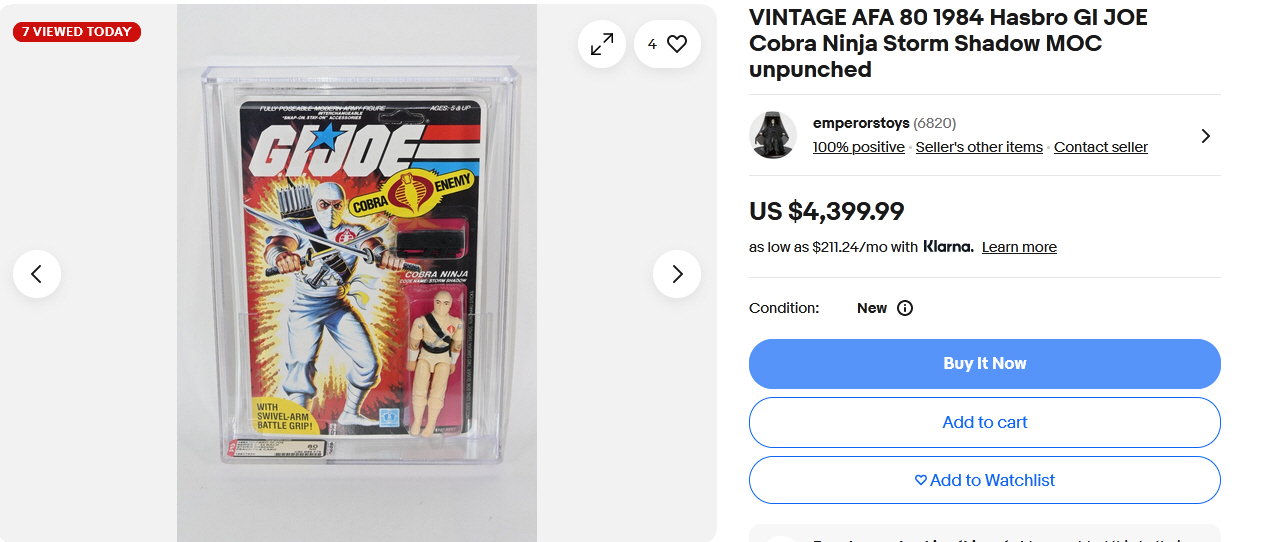The height and width of the screenshot is (542, 1267).
Task: Expand seller details with the right chevron
Action: coord(1205,136)
